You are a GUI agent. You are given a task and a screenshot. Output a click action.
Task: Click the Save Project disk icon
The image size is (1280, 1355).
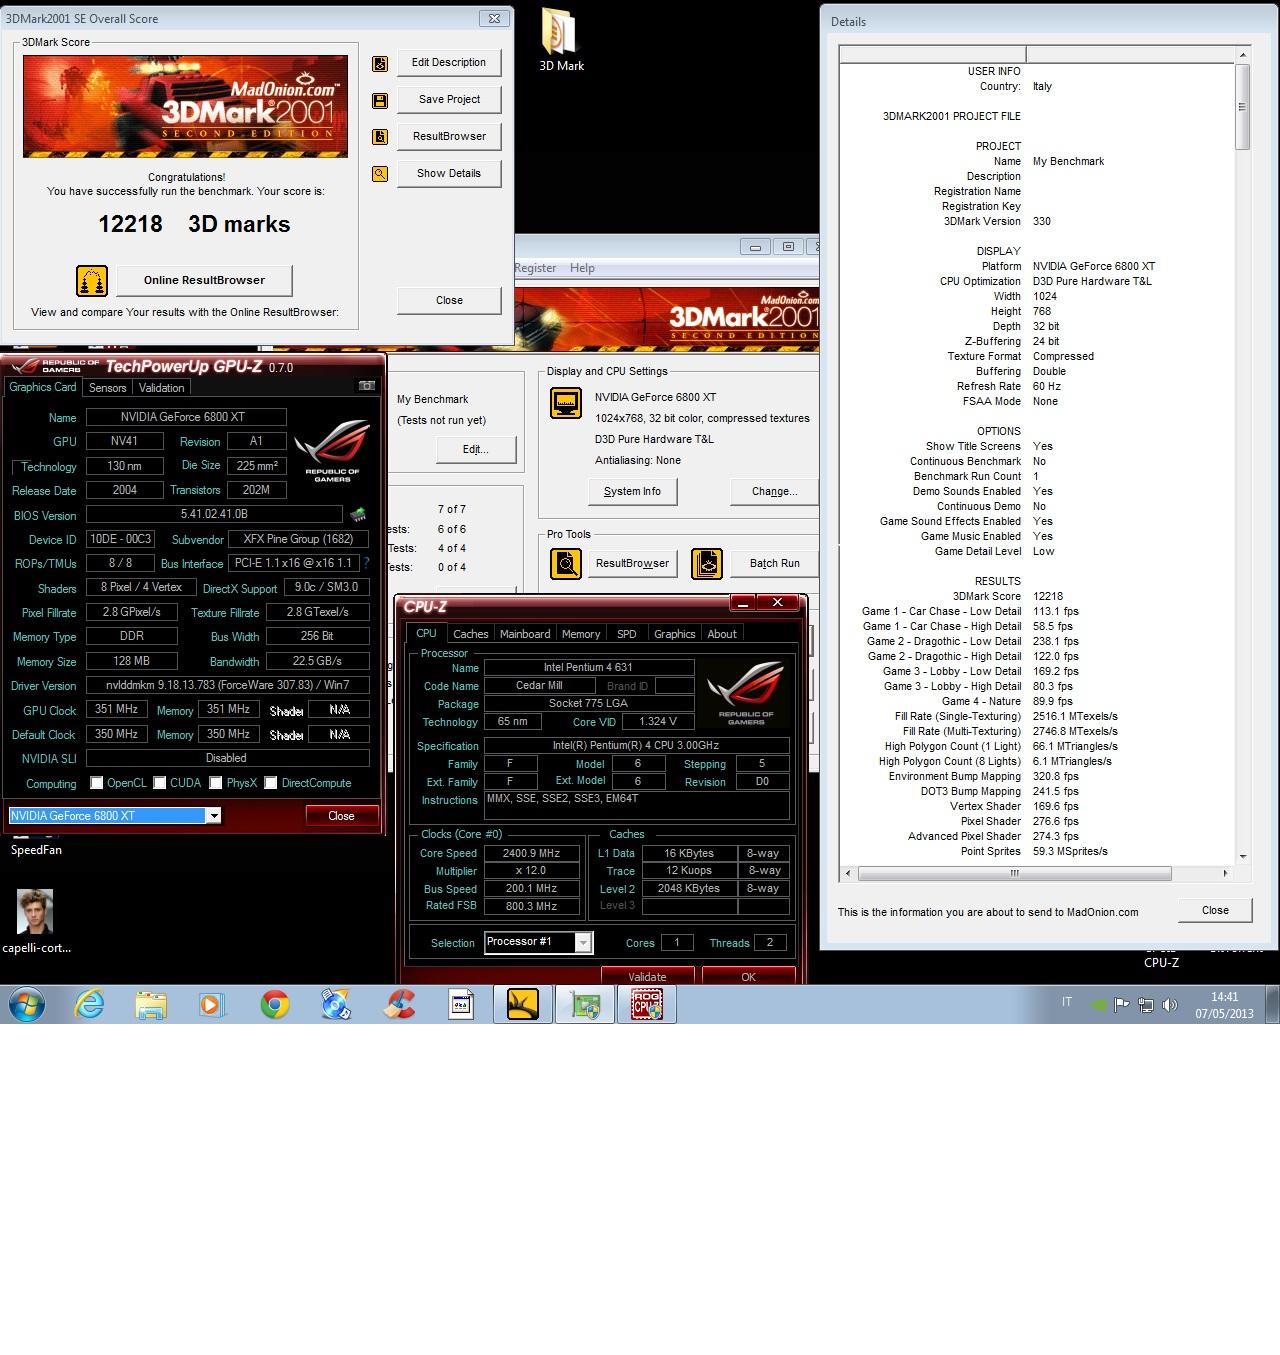[x=380, y=100]
